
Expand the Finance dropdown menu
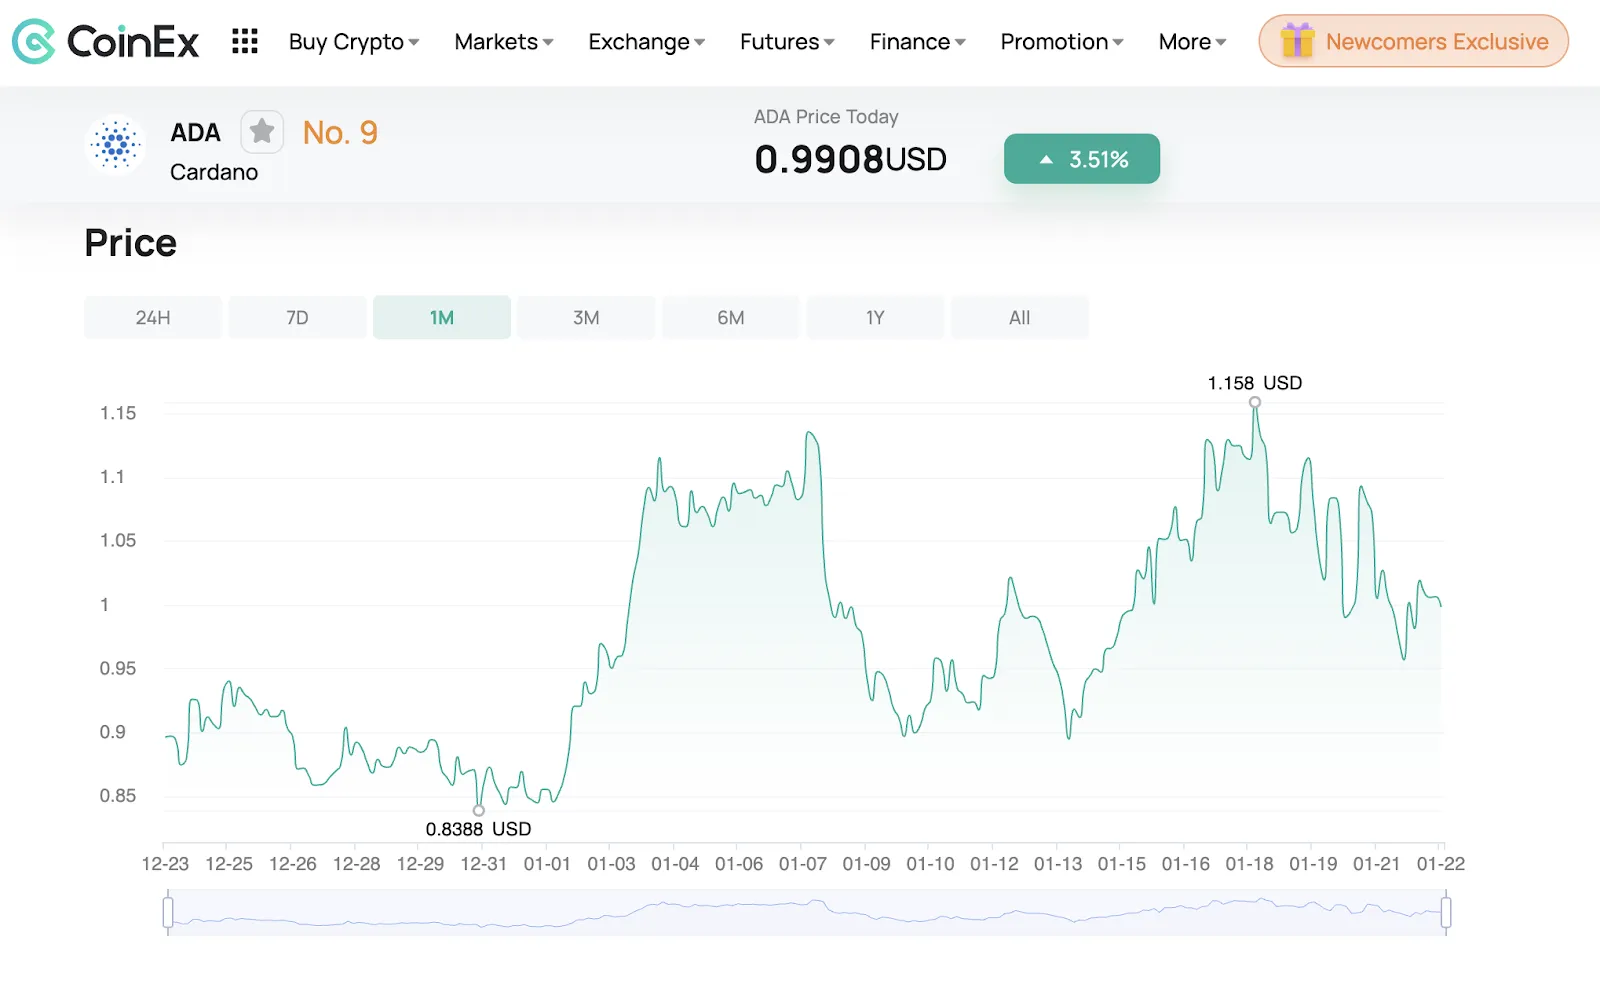click(918, 42)
